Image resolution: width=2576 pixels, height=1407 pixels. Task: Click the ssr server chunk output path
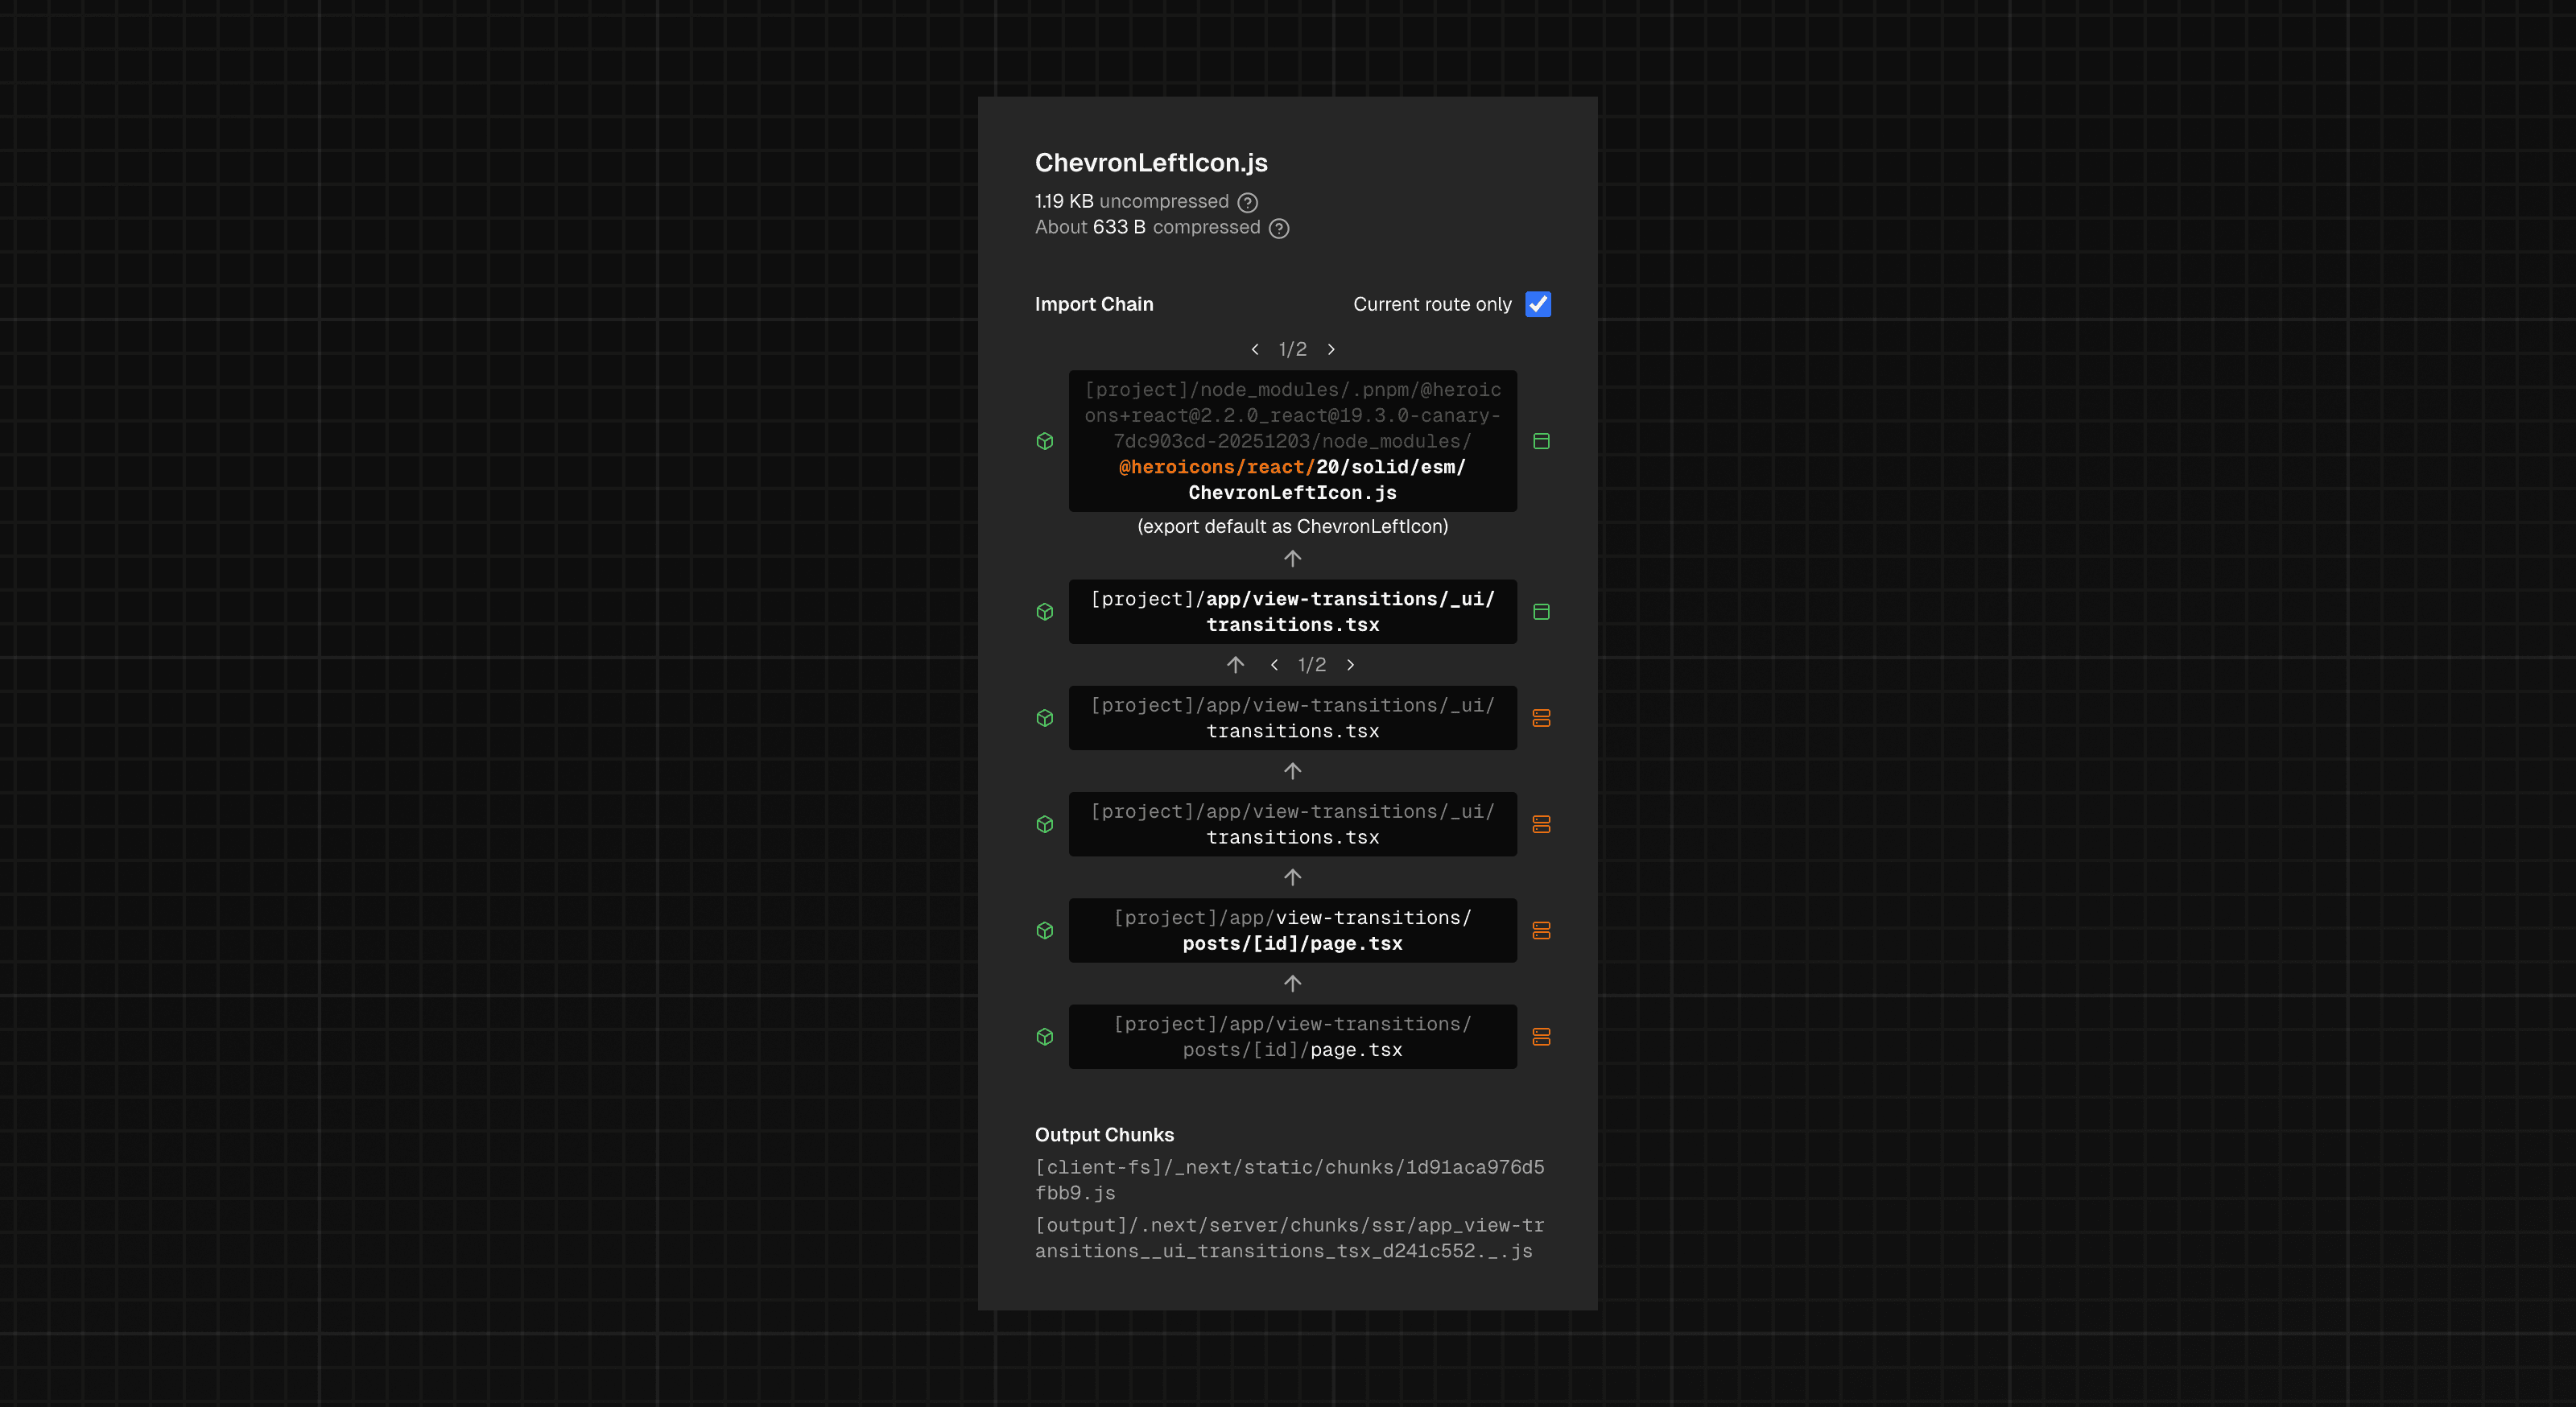pyautogui.click(x=1289, y=1237)
